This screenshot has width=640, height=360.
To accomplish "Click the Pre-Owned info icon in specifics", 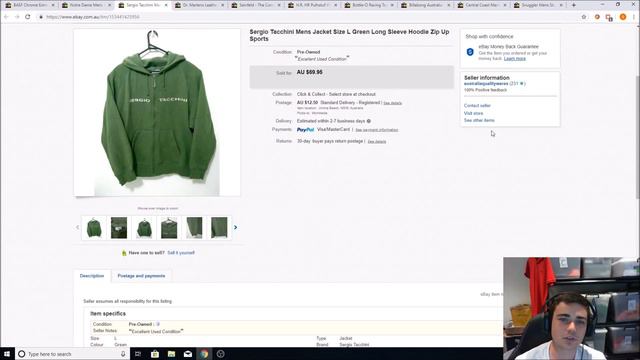I will coord(158,324).
